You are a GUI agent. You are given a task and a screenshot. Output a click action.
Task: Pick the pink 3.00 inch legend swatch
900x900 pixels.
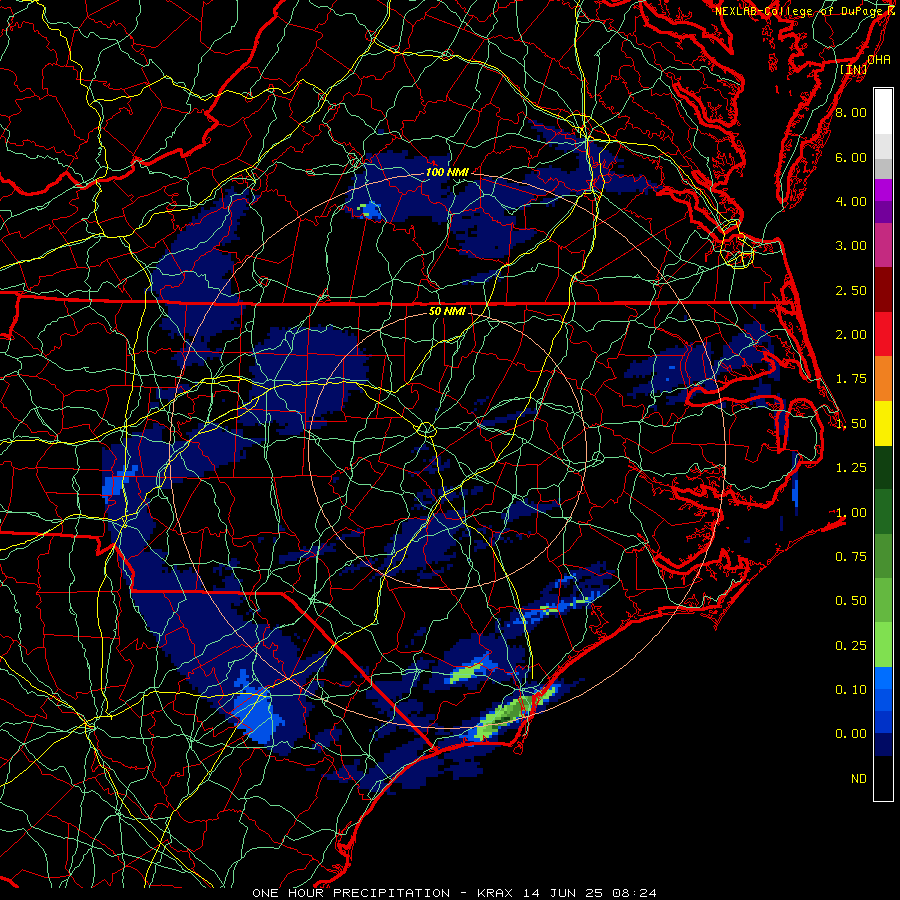883,245
